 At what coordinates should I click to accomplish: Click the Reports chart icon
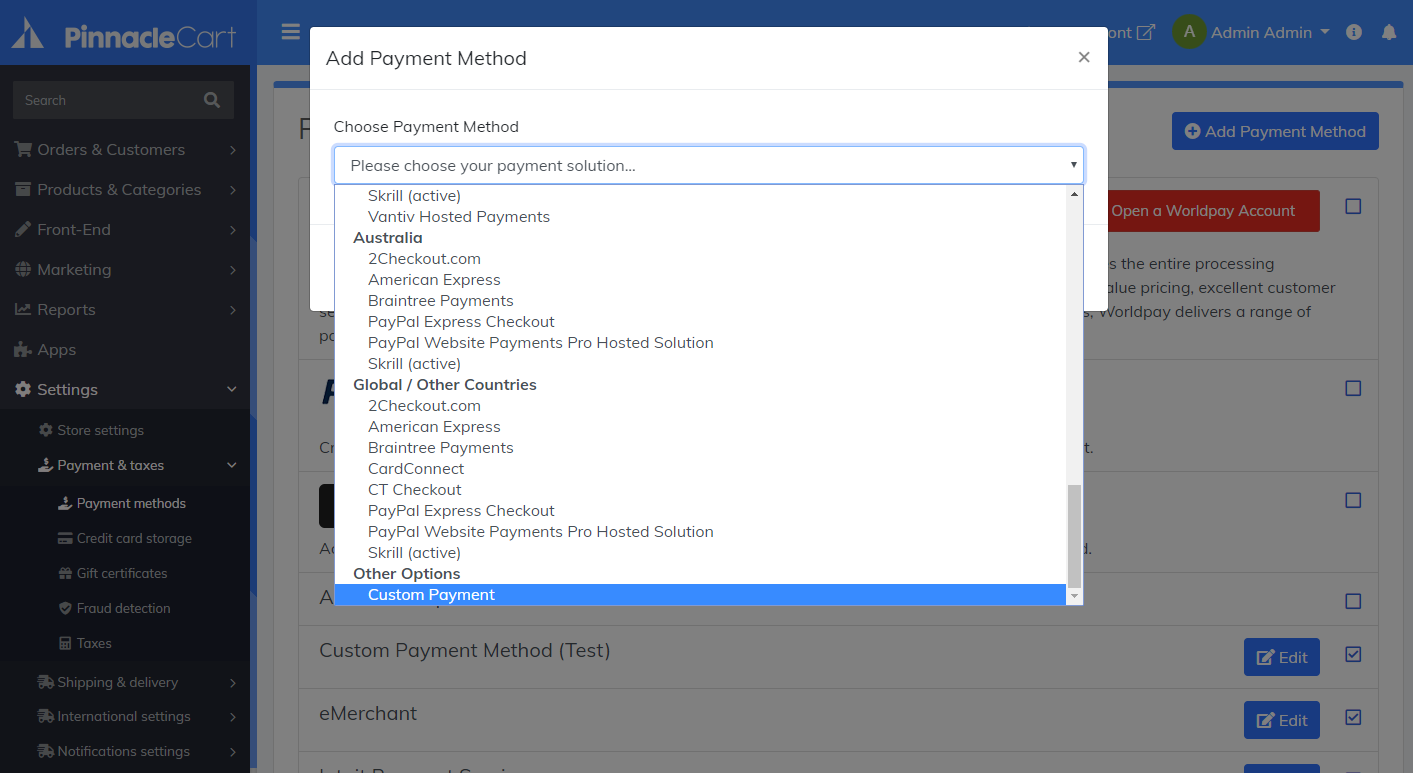[x=23, y=309]
